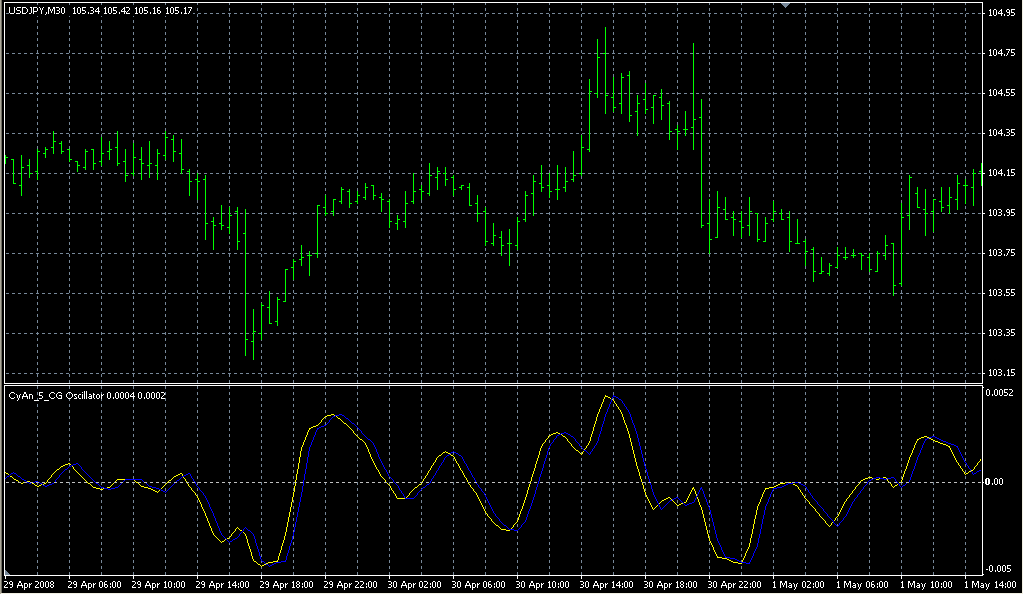Click the highest oscillator peak near 30 Apr 14:00

607,396
